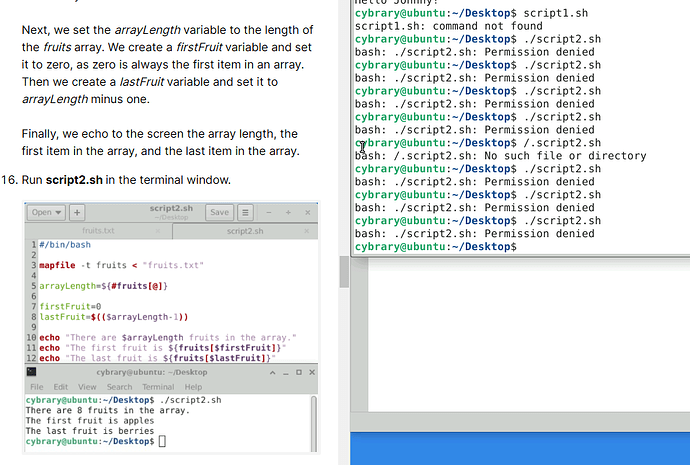Click the instruction page vertical scrollbar thumb

343,270
